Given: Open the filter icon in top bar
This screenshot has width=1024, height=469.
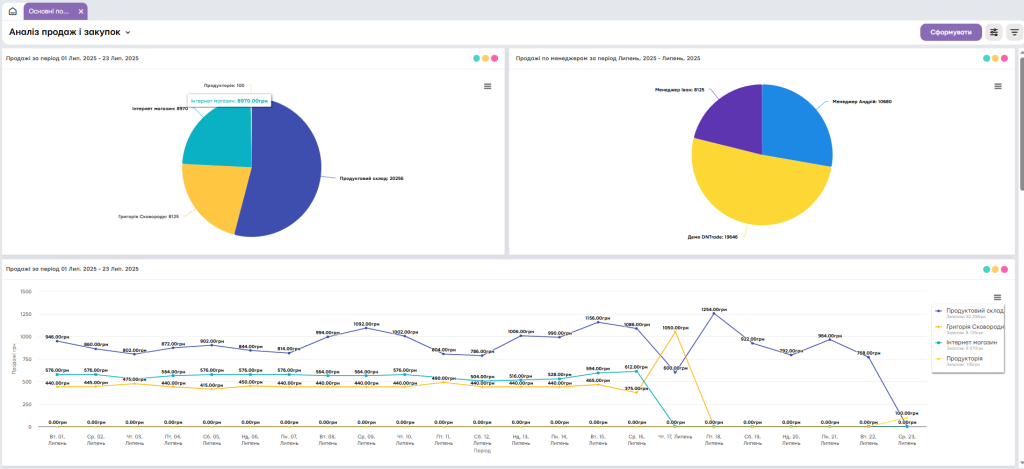Looking at the screenshot, I should click(x=1013, y=32).
